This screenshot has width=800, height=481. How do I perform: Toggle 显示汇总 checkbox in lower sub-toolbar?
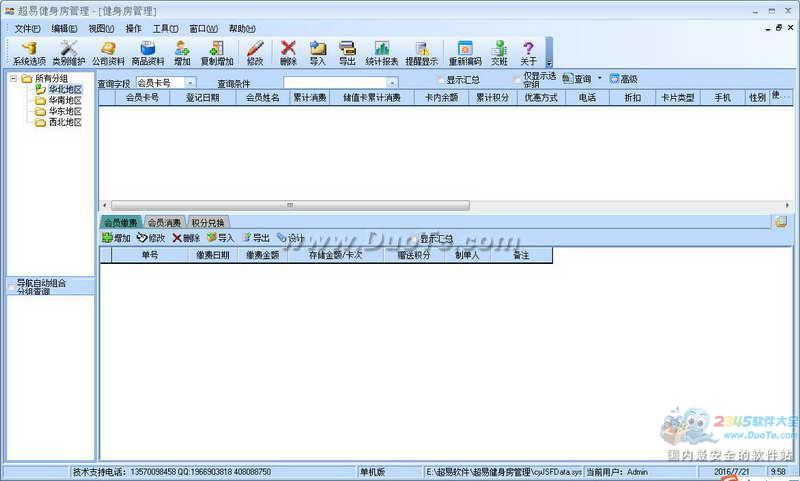coord(414,238)
